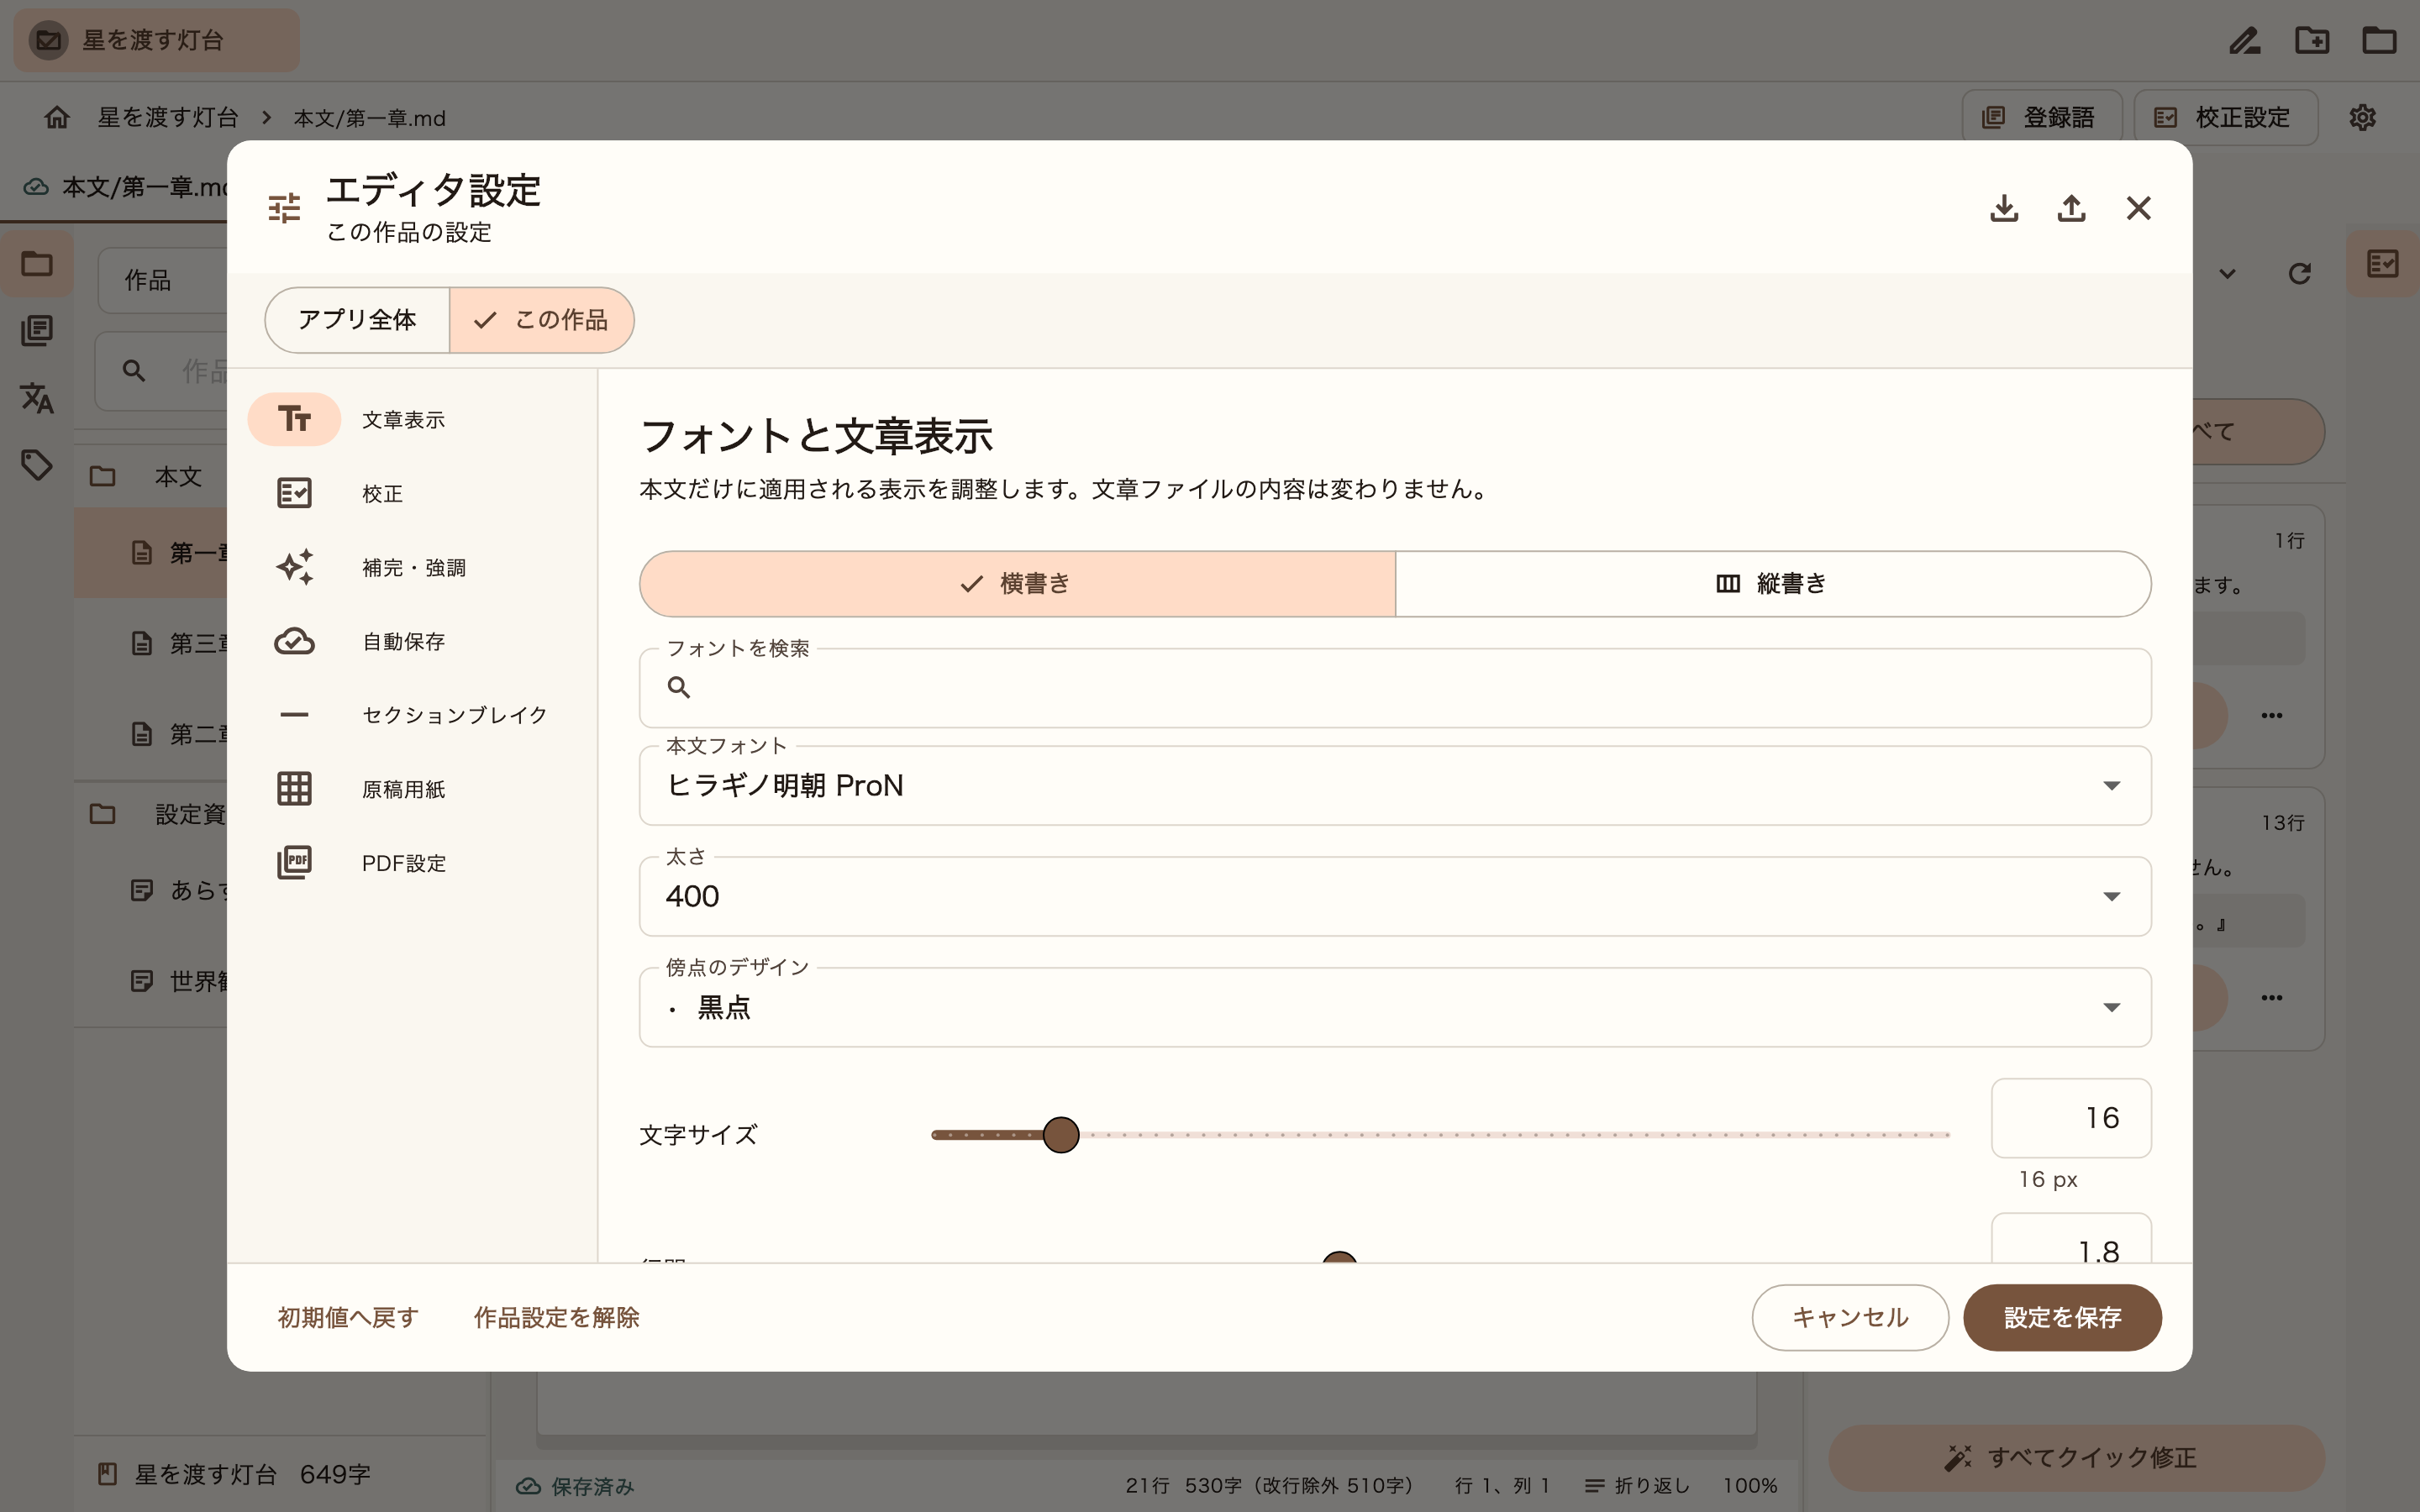Open the 文章表示 settings section
This screenshot has height=1512, width=2420.
[x=412, y=419]
